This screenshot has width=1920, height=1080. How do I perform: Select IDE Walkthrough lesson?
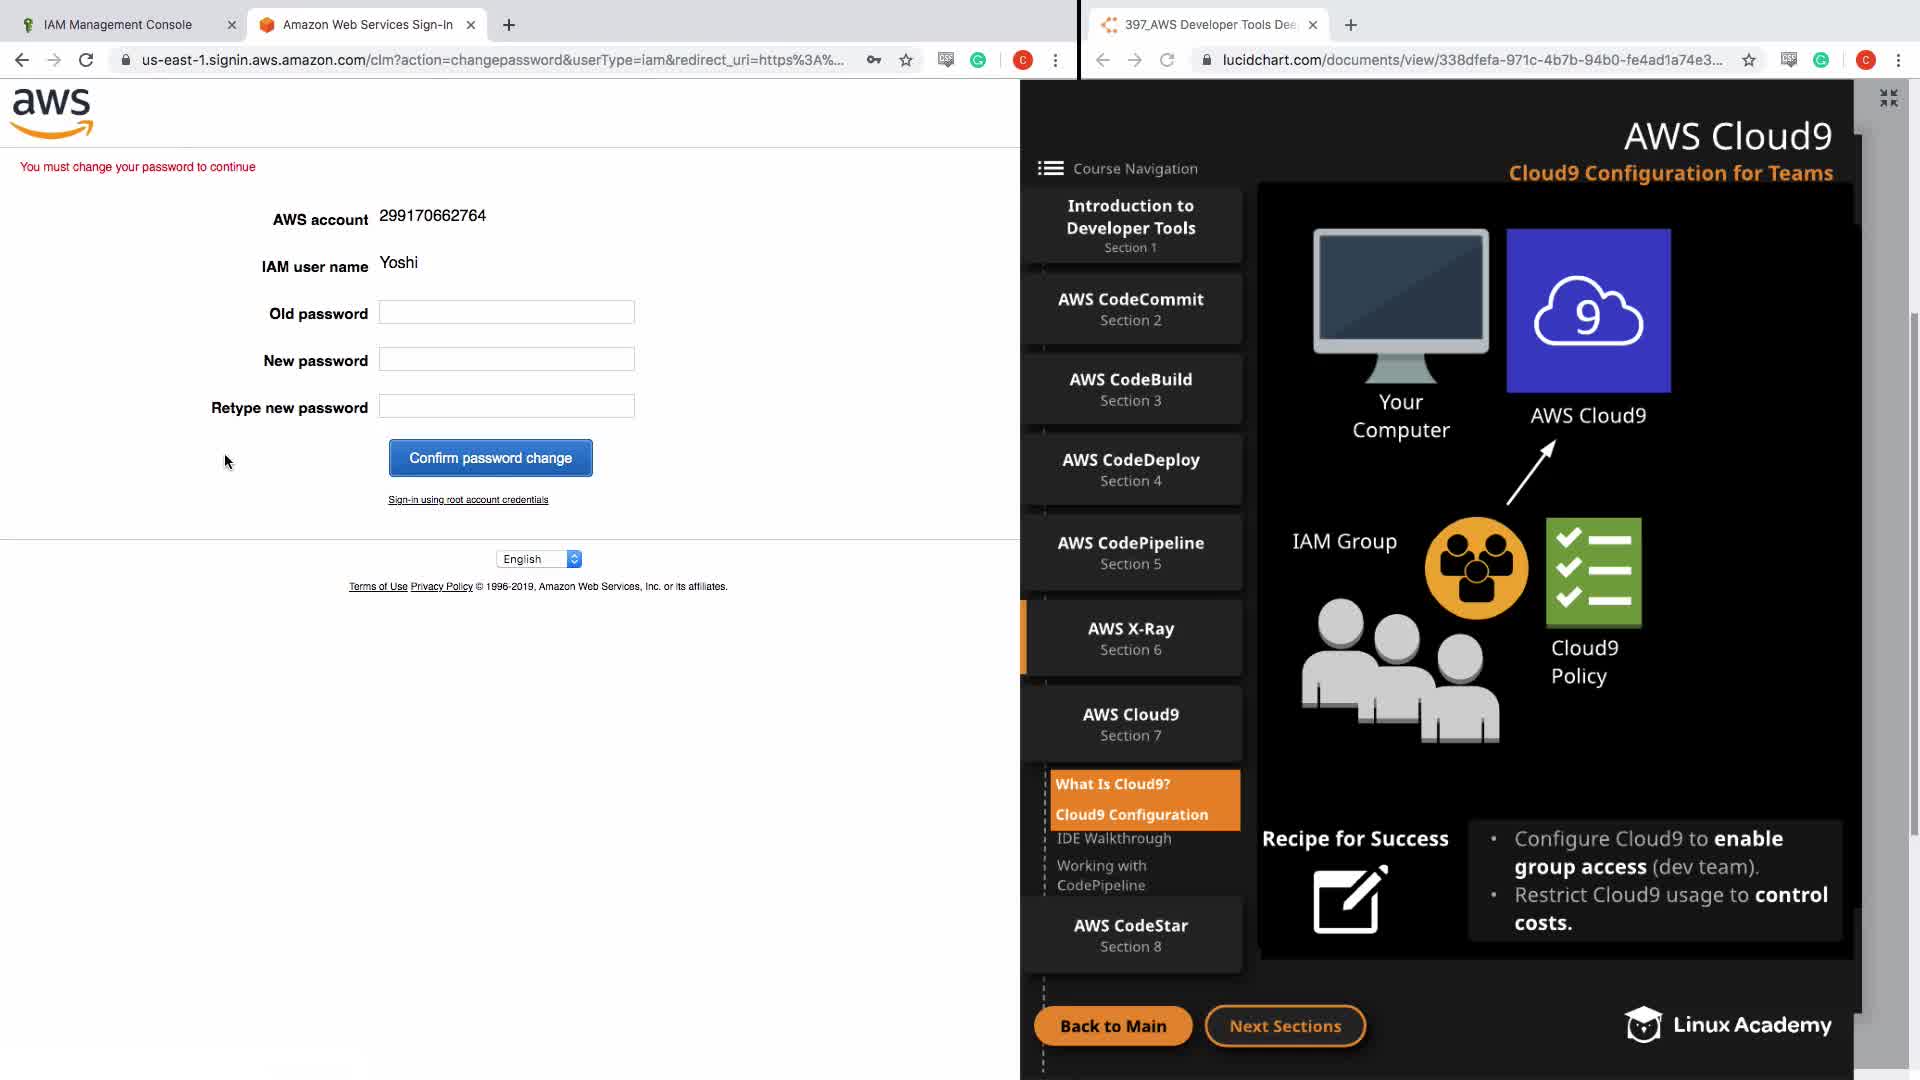[x=1114, y=838]
